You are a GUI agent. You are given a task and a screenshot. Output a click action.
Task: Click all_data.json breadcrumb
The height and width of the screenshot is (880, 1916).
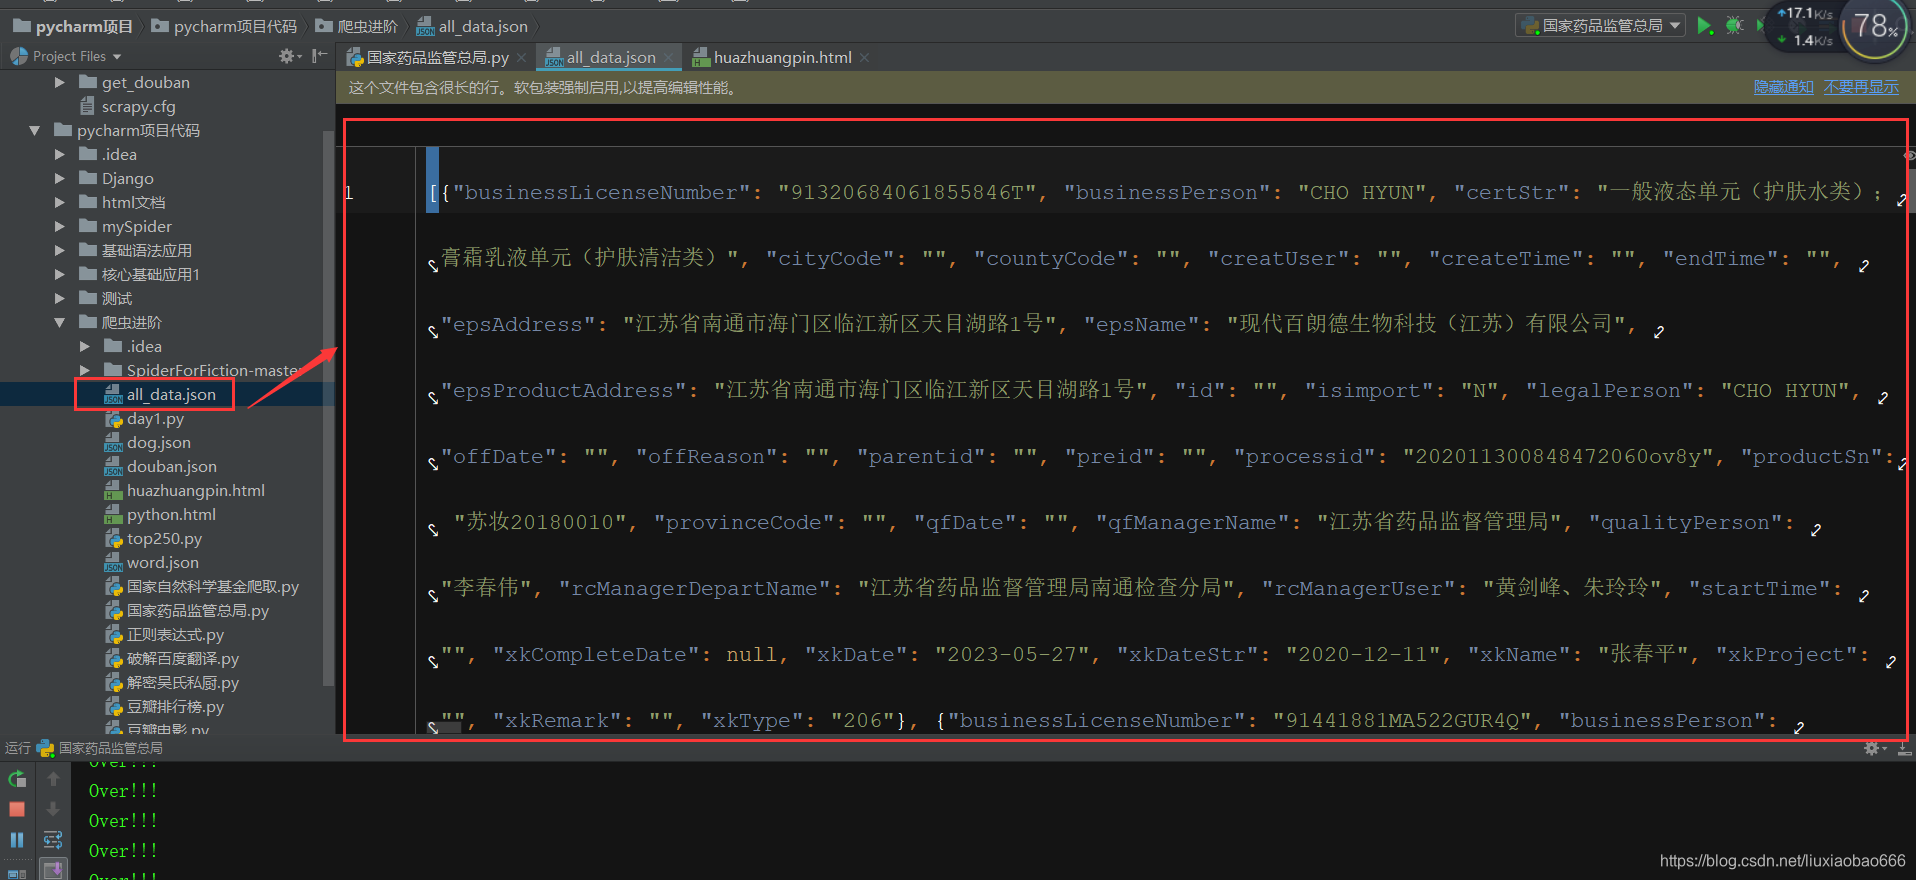click(472, 26)
